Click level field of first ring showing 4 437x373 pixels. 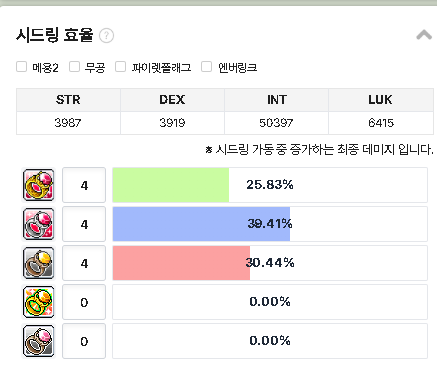[84, 185]
